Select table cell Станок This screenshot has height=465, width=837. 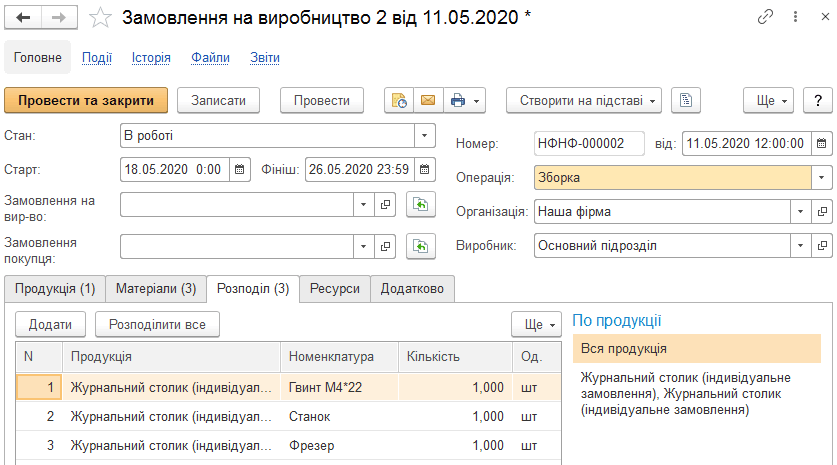339,416
